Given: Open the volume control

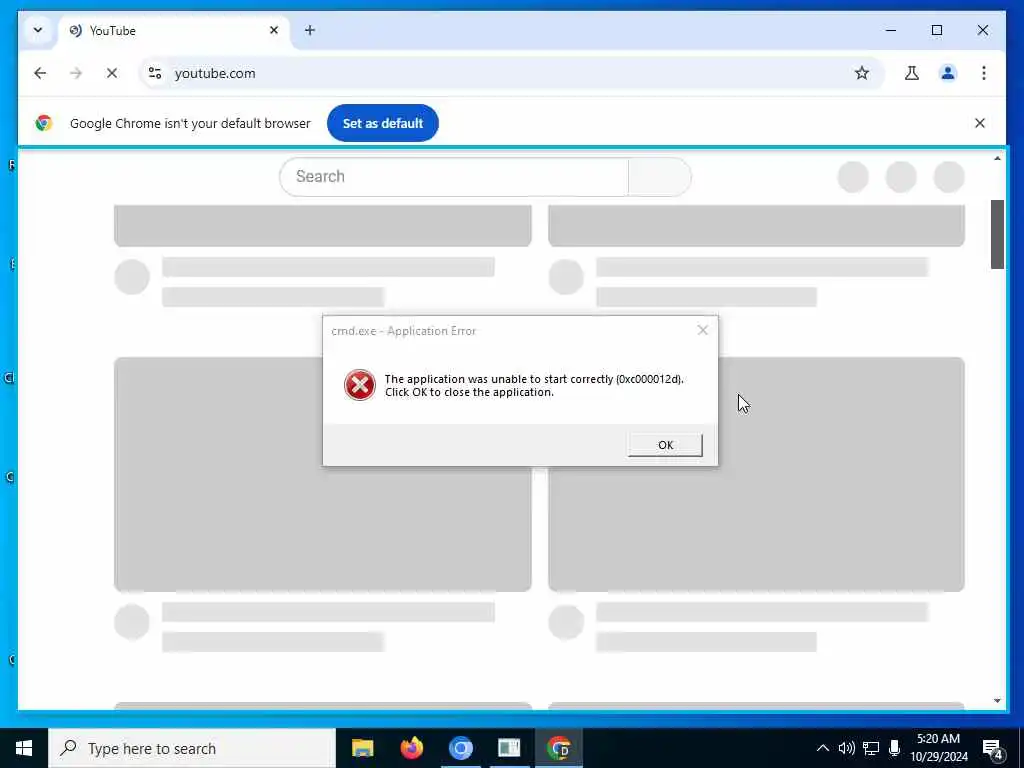Looking at the screenshot, I should point(846,748).
